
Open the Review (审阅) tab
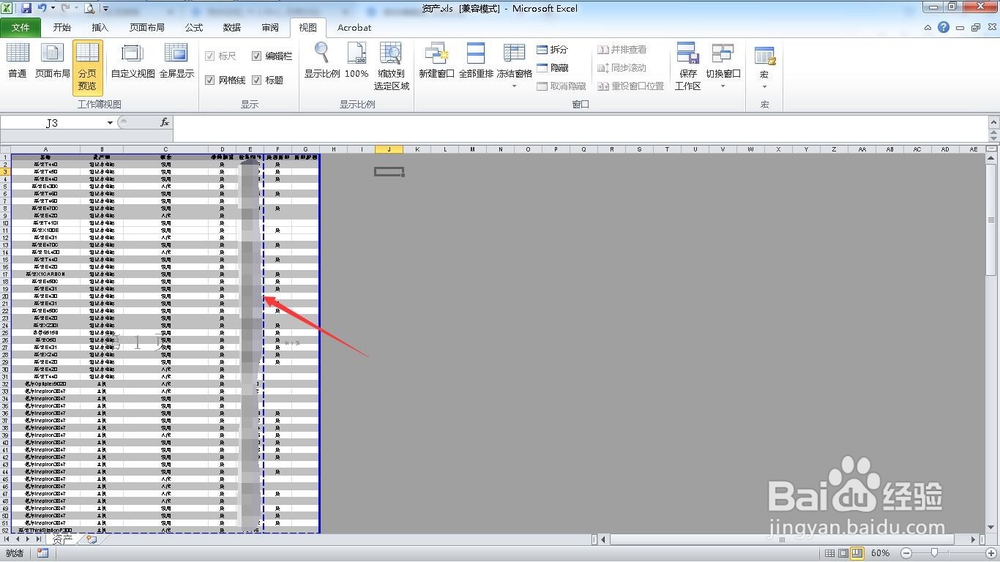[270, 27]
